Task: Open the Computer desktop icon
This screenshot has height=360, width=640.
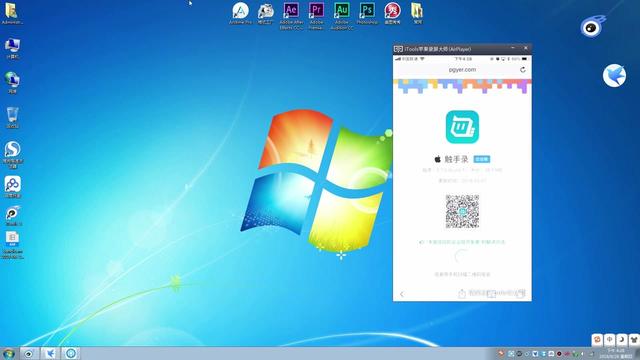Action: pos(12,48)
